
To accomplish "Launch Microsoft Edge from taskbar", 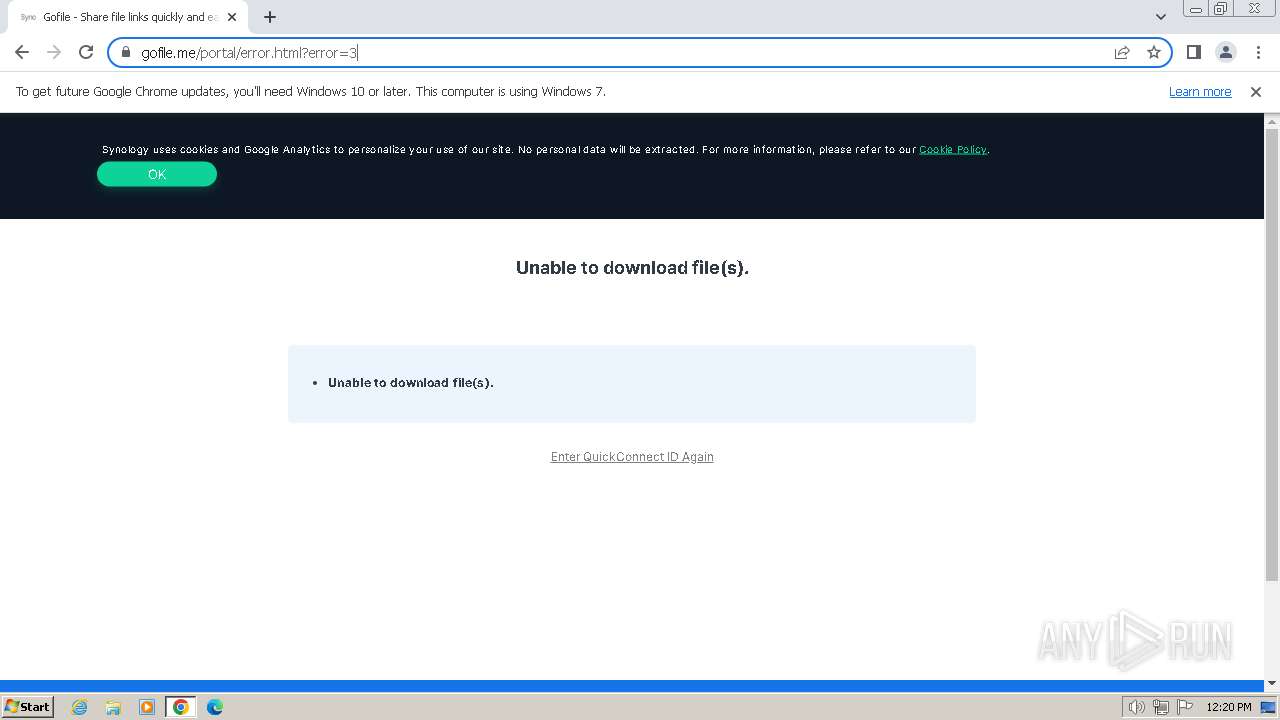I will pos(214,707).
